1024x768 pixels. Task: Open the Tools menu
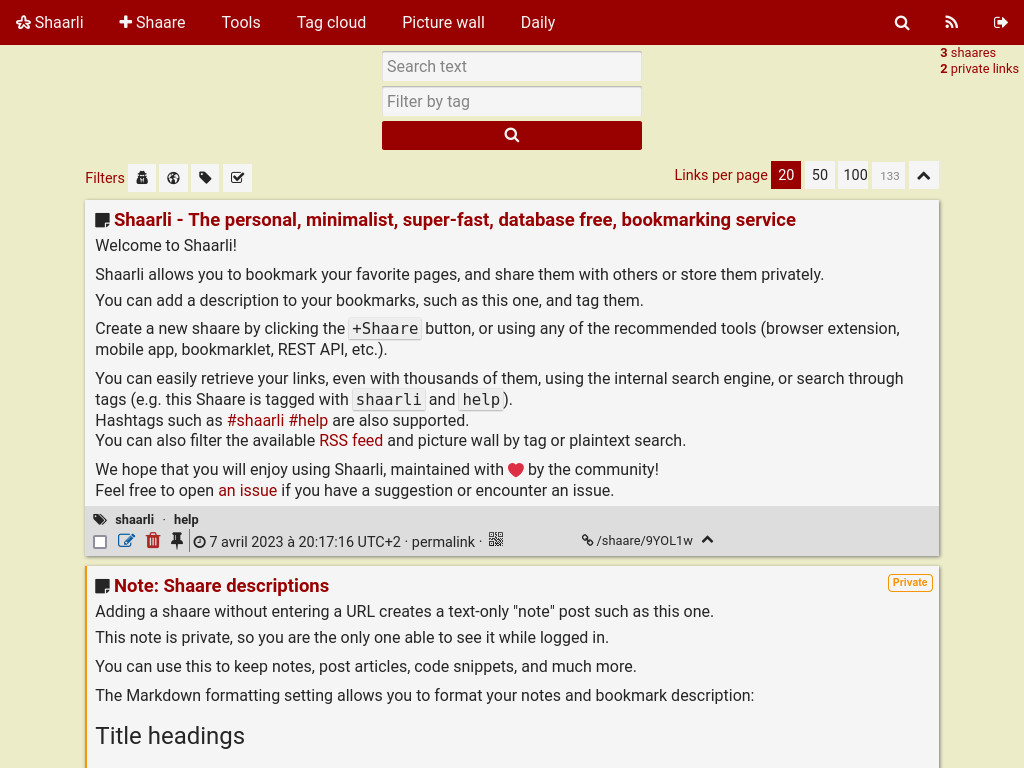tap(241, 23)
